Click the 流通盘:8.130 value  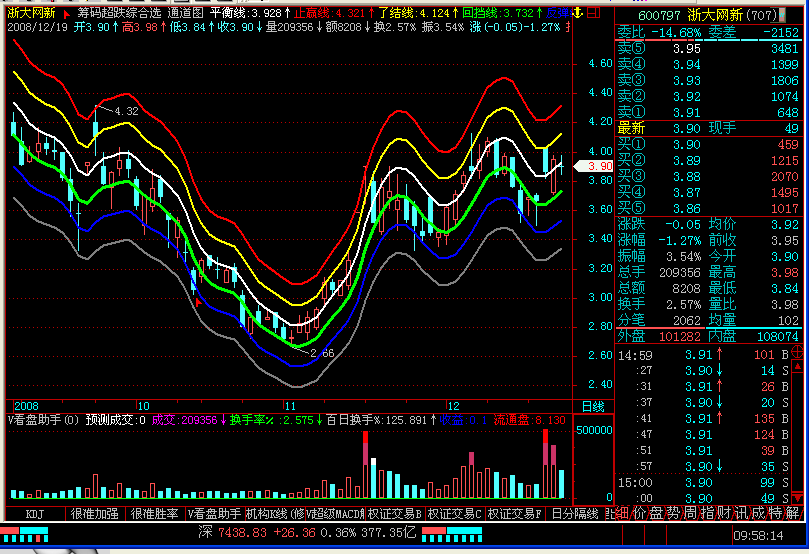530,420
